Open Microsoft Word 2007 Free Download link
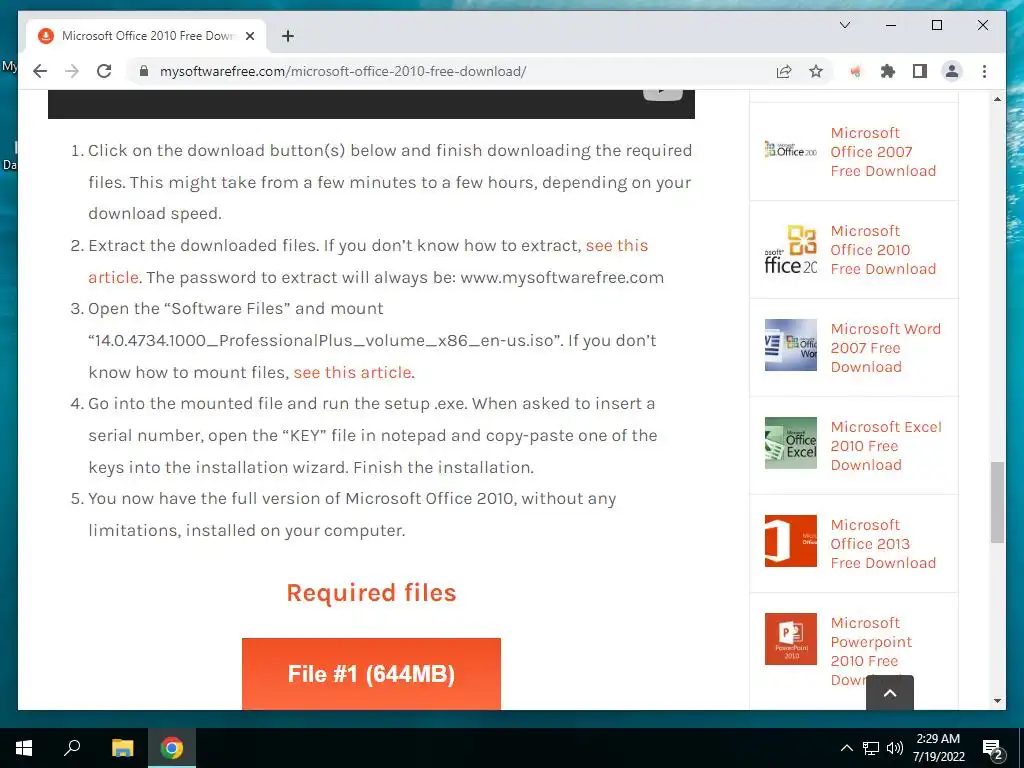Screen dimensions: 1024x768 click(x=886, y=347)
